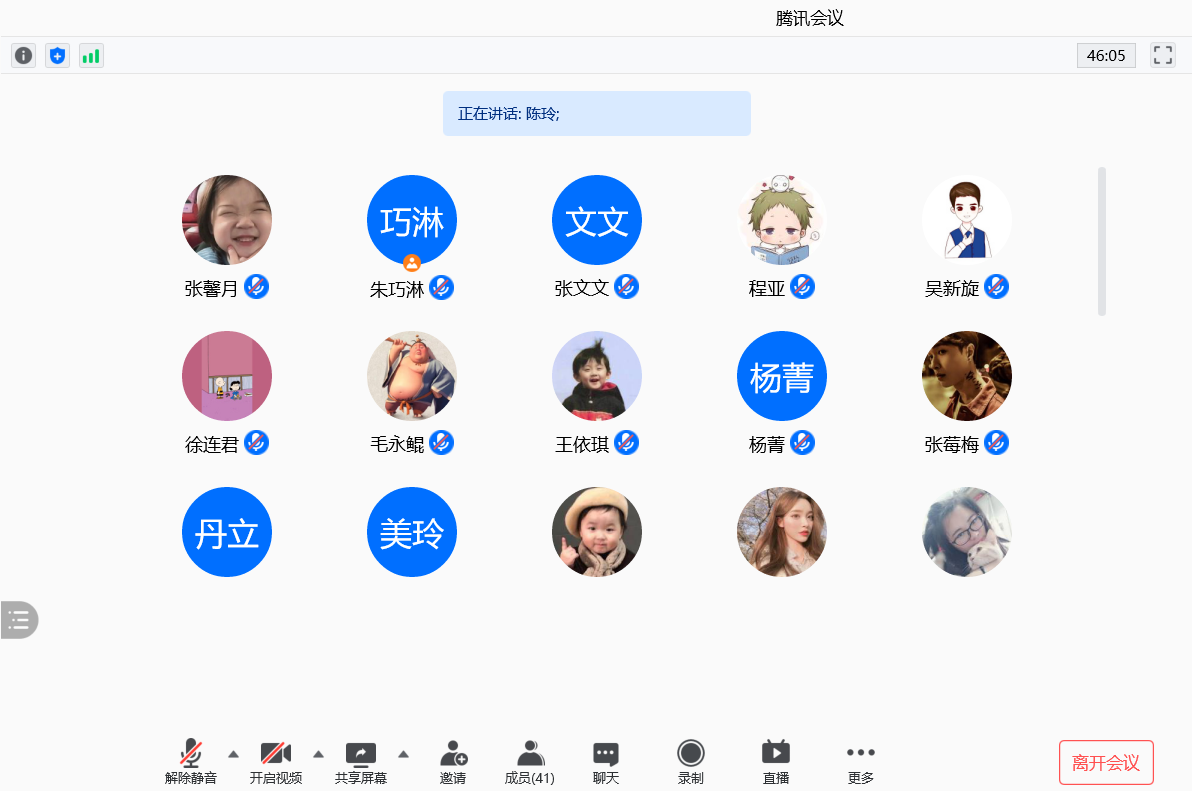Viewport: 1192px width, 791px height.
Task: Unmute microphone via 解除静音
Action: (191, 762)
